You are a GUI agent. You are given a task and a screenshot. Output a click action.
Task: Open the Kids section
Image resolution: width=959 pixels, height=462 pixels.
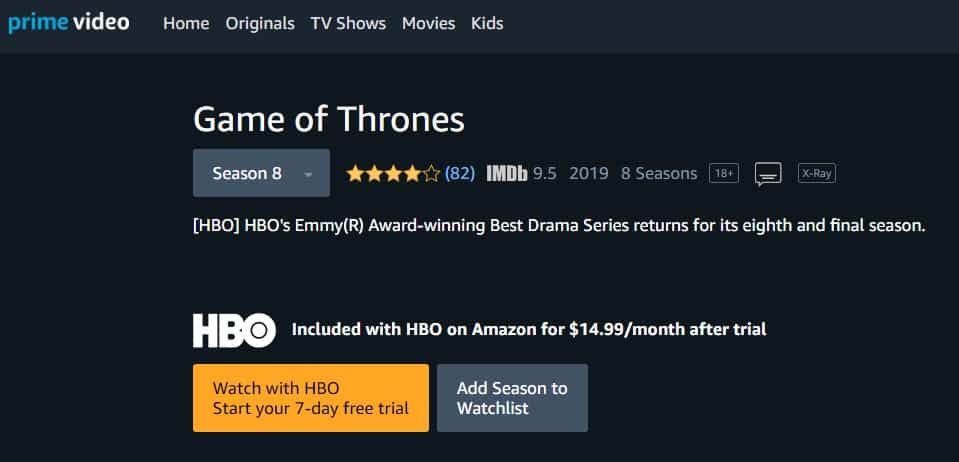point(487,23)
